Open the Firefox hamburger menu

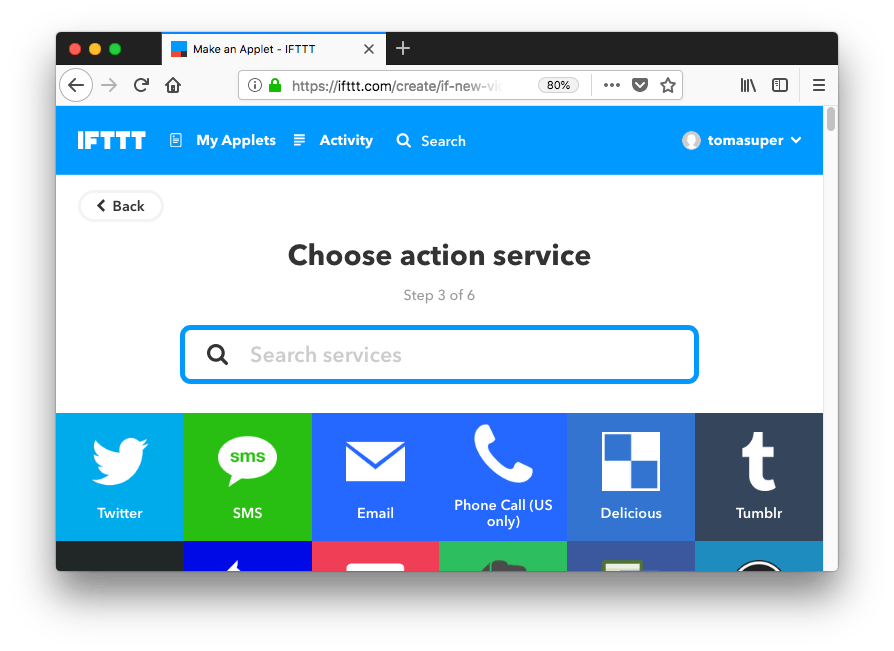[x=819, y=86]
